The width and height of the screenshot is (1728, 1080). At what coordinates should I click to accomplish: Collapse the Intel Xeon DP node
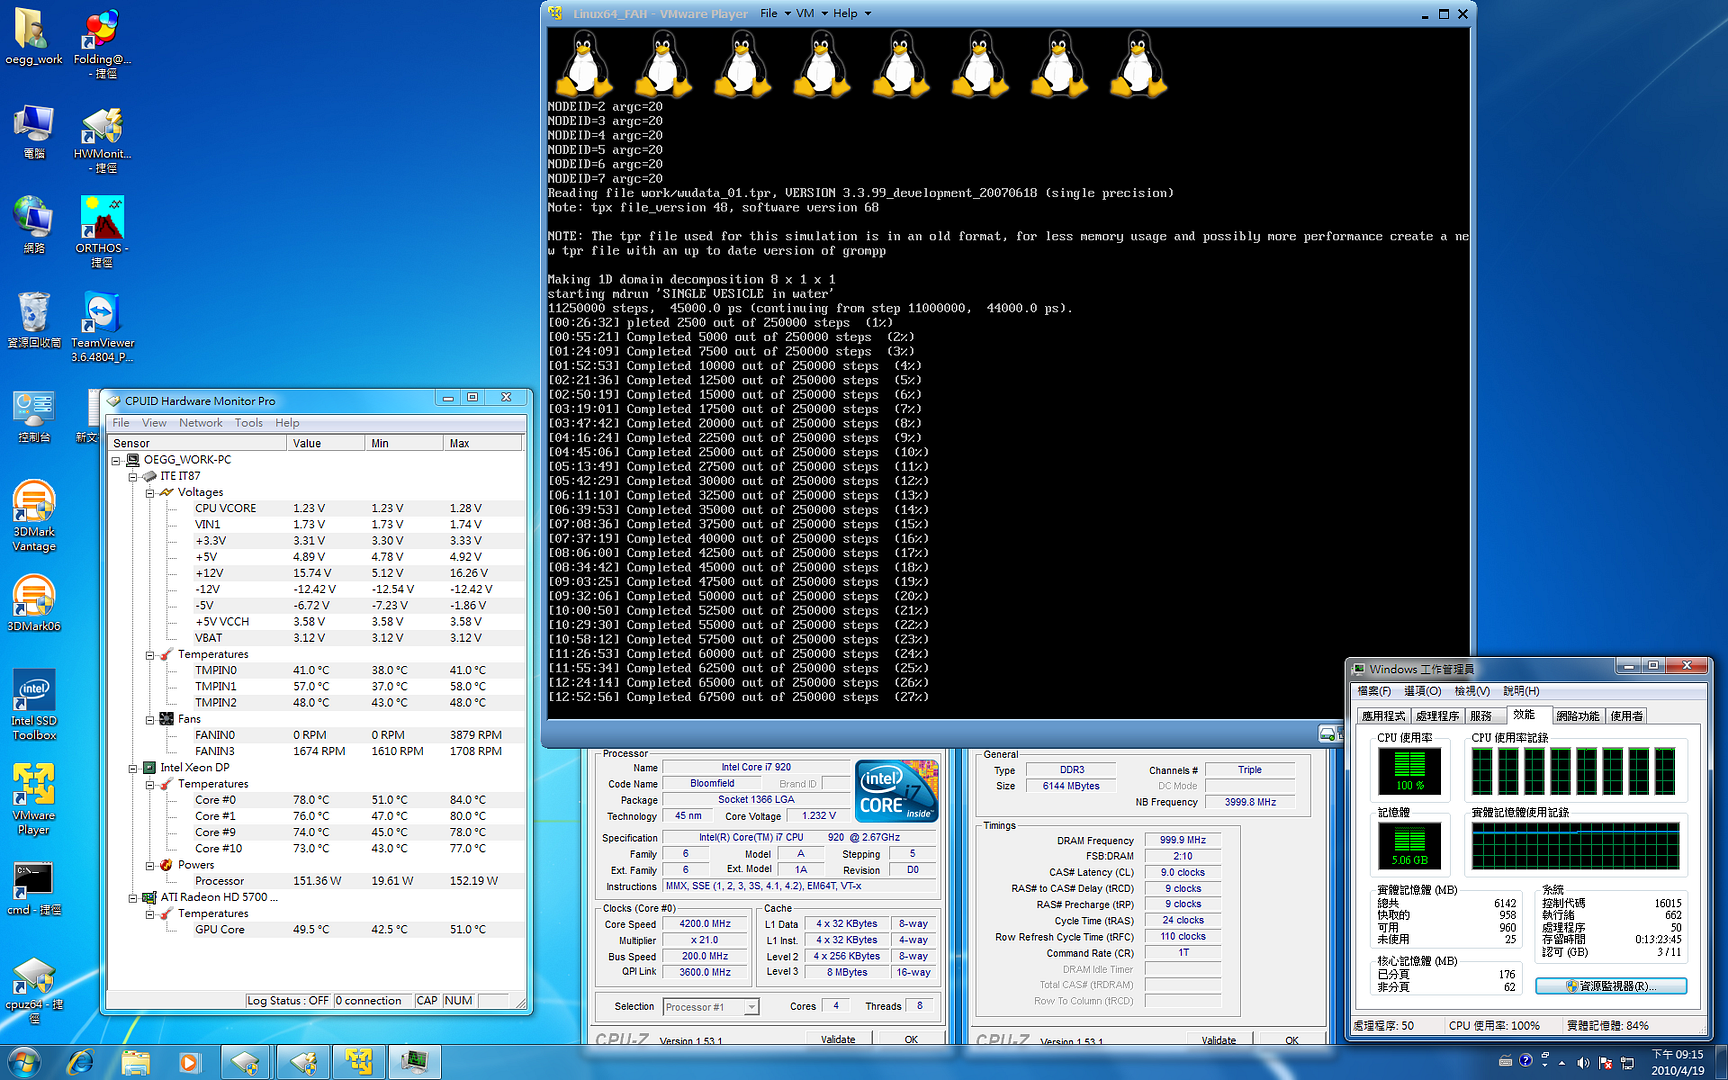(132, 768)
